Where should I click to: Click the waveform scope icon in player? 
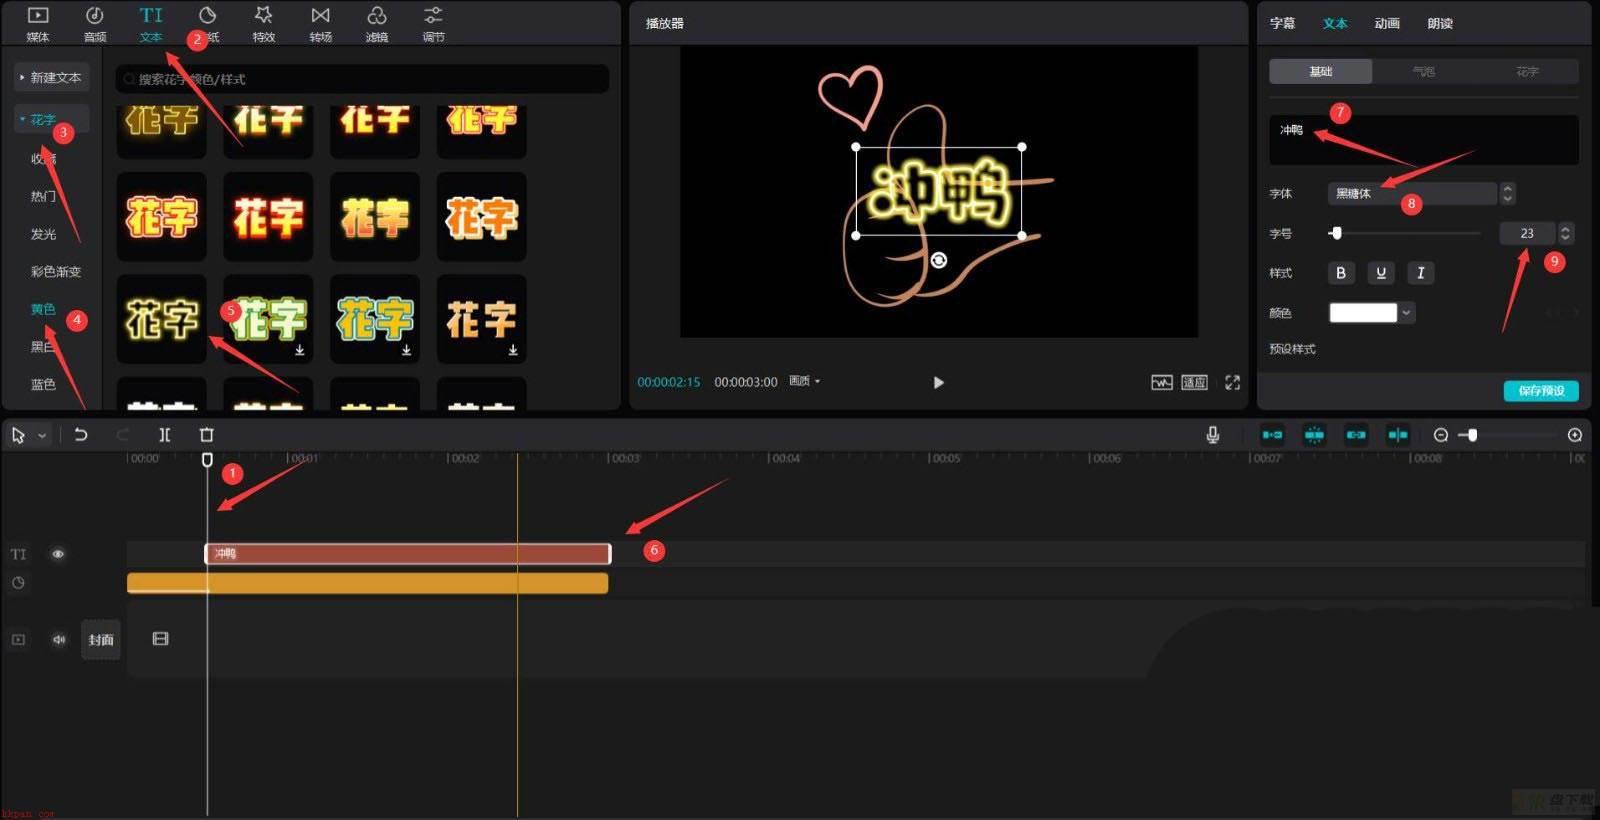(x=1161, y=382)
